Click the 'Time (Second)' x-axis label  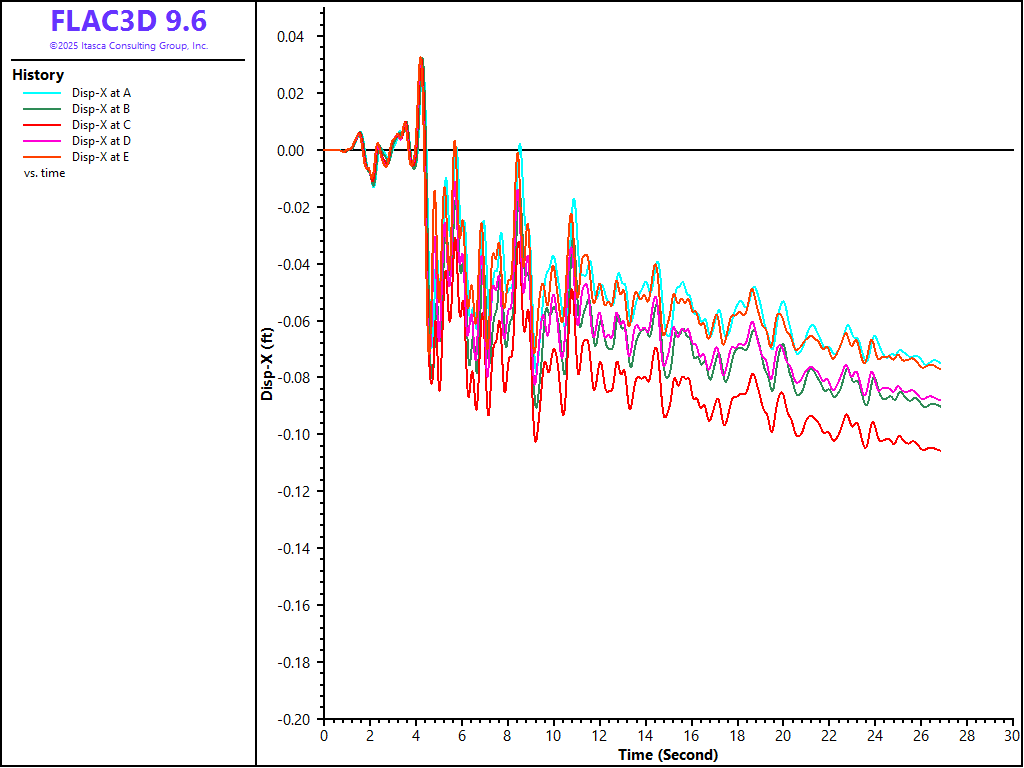(x=667, y=755)
